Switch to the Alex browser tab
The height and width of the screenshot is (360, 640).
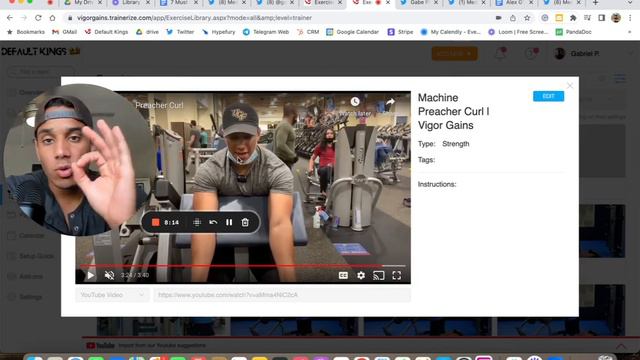[513, 3]
